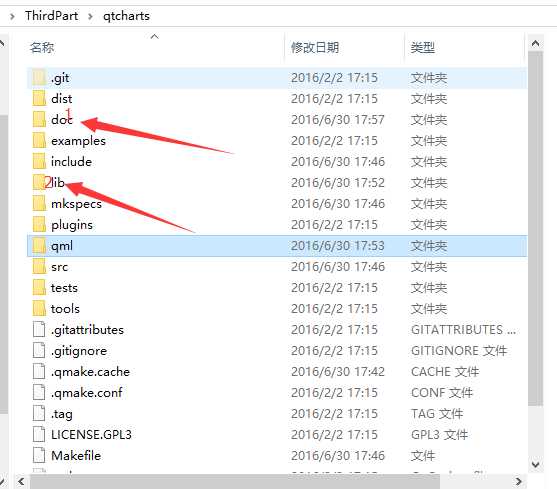Click the 文件夹 type of tools row
Image resolution: width=557 pixels, height=489 pixels.
(x=429, y=309)
